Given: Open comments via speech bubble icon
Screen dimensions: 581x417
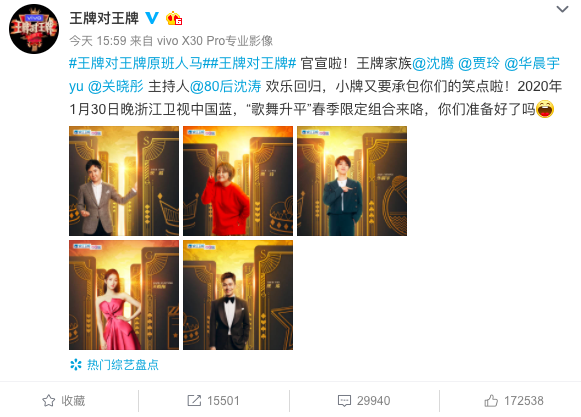Looking at the screenshot, I should pyautogui.click(x=344, y=401).
